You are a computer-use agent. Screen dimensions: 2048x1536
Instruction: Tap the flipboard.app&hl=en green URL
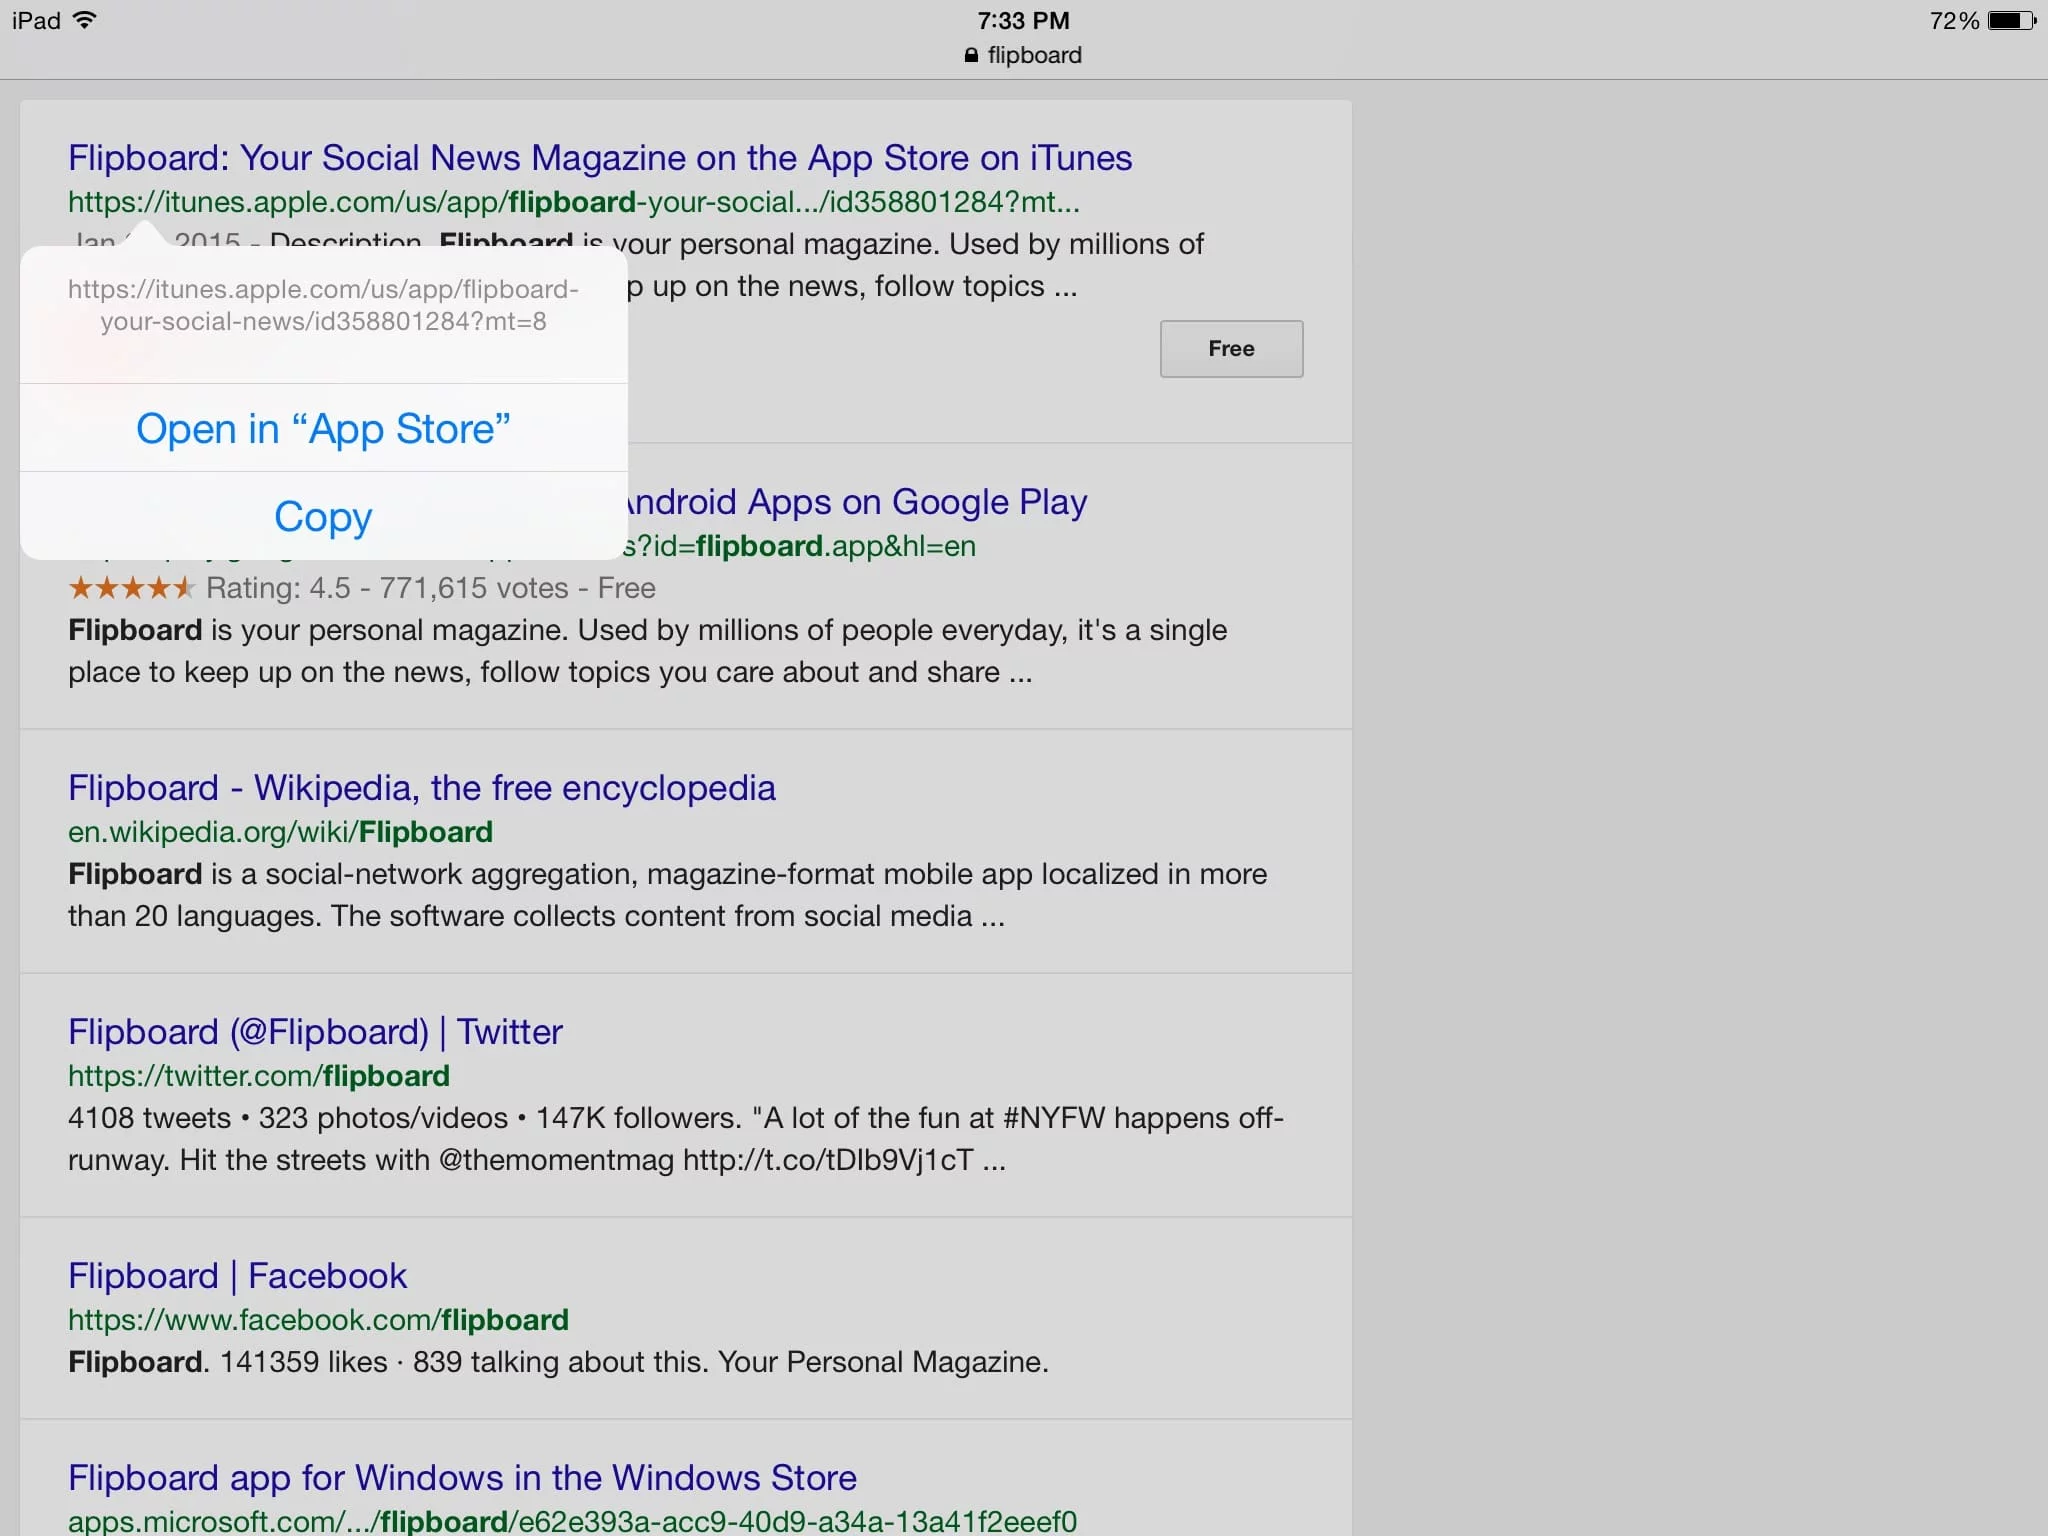pos(799,546)
